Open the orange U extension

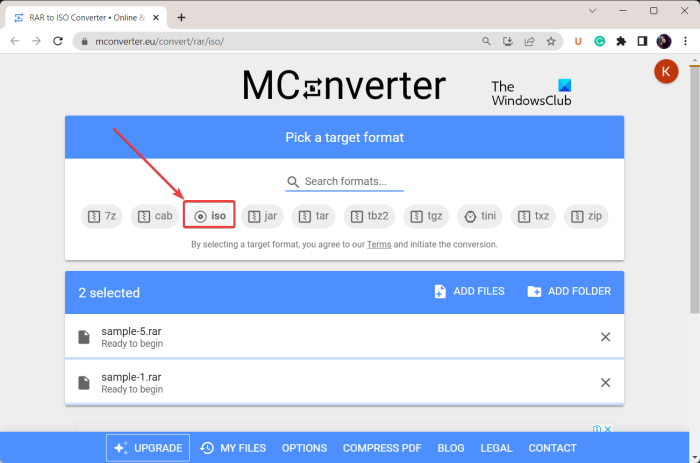tap(578, 42)
